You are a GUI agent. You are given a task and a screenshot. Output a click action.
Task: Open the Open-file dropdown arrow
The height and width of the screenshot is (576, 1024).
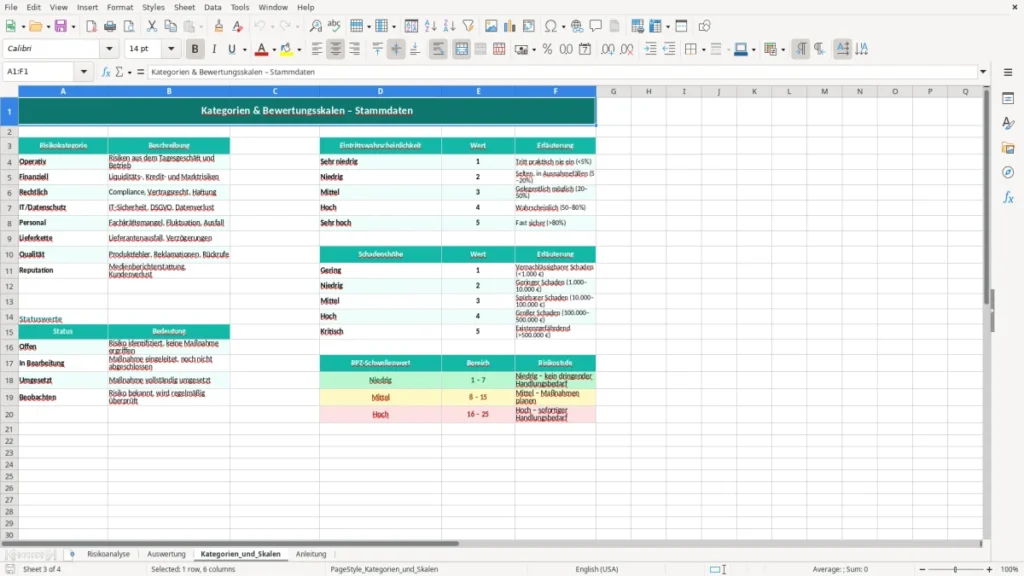click(x=48, y=27)
